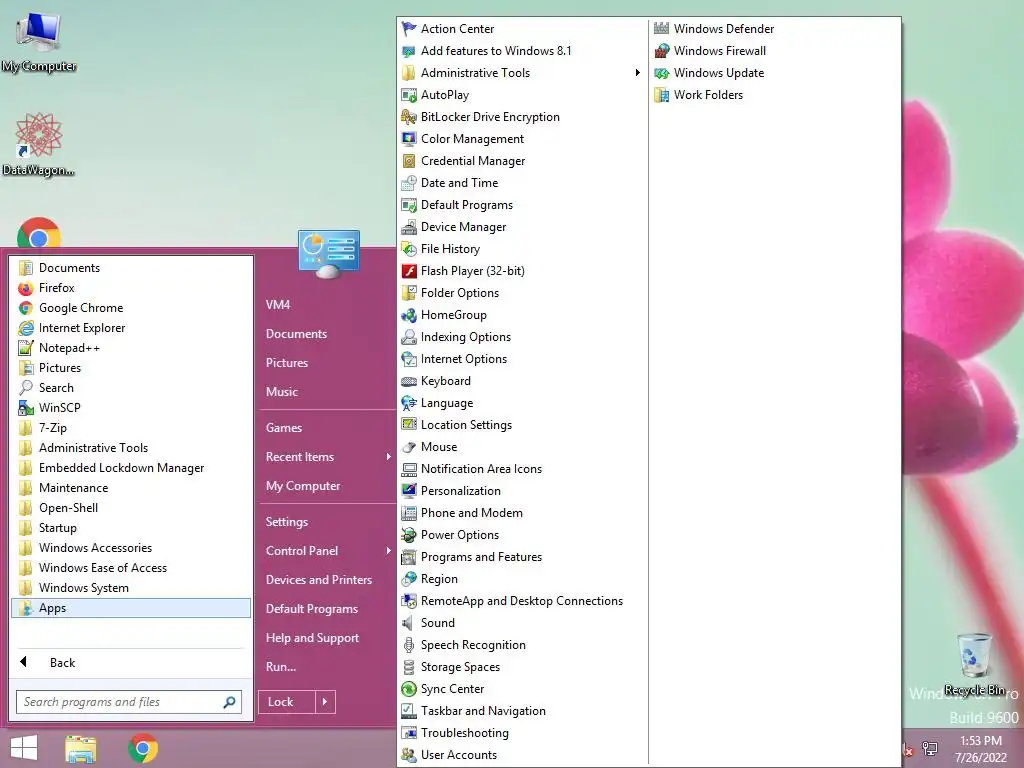Expand Control Panel submenu arrow

[x=388, y=551]
